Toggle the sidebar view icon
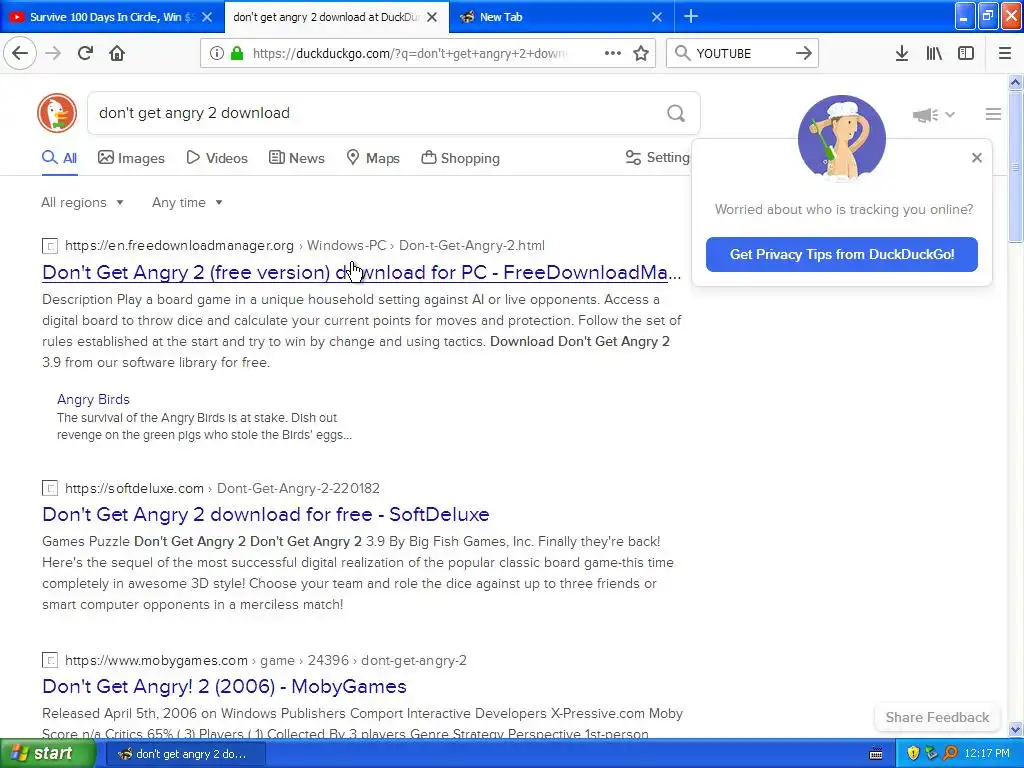 click(966, 53)
